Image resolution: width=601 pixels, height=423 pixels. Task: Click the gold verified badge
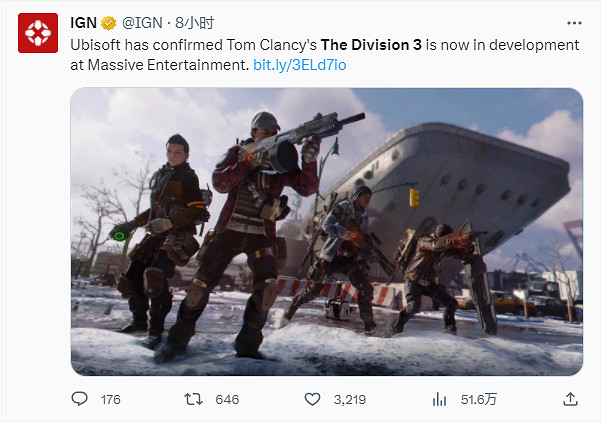coord(111,24)
